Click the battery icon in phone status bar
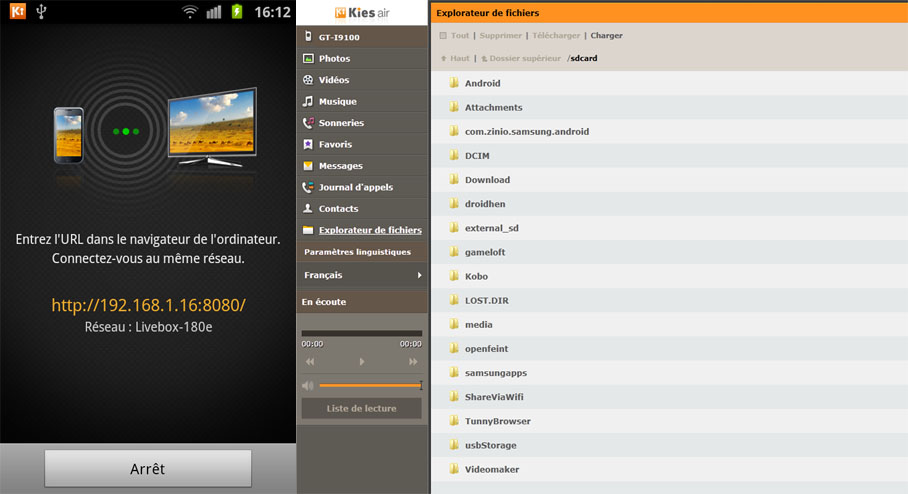This screenshot has width=908, height=494. [x=237, y=11]
